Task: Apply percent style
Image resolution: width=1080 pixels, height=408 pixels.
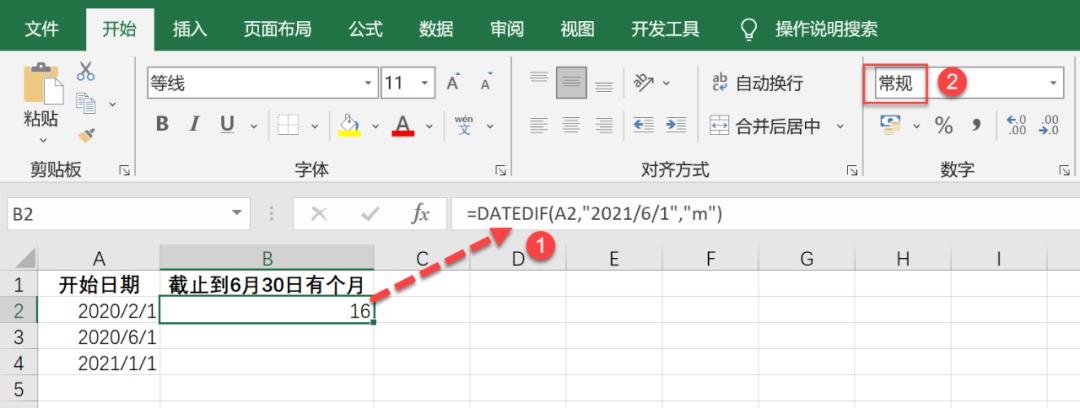Action: 944,125
